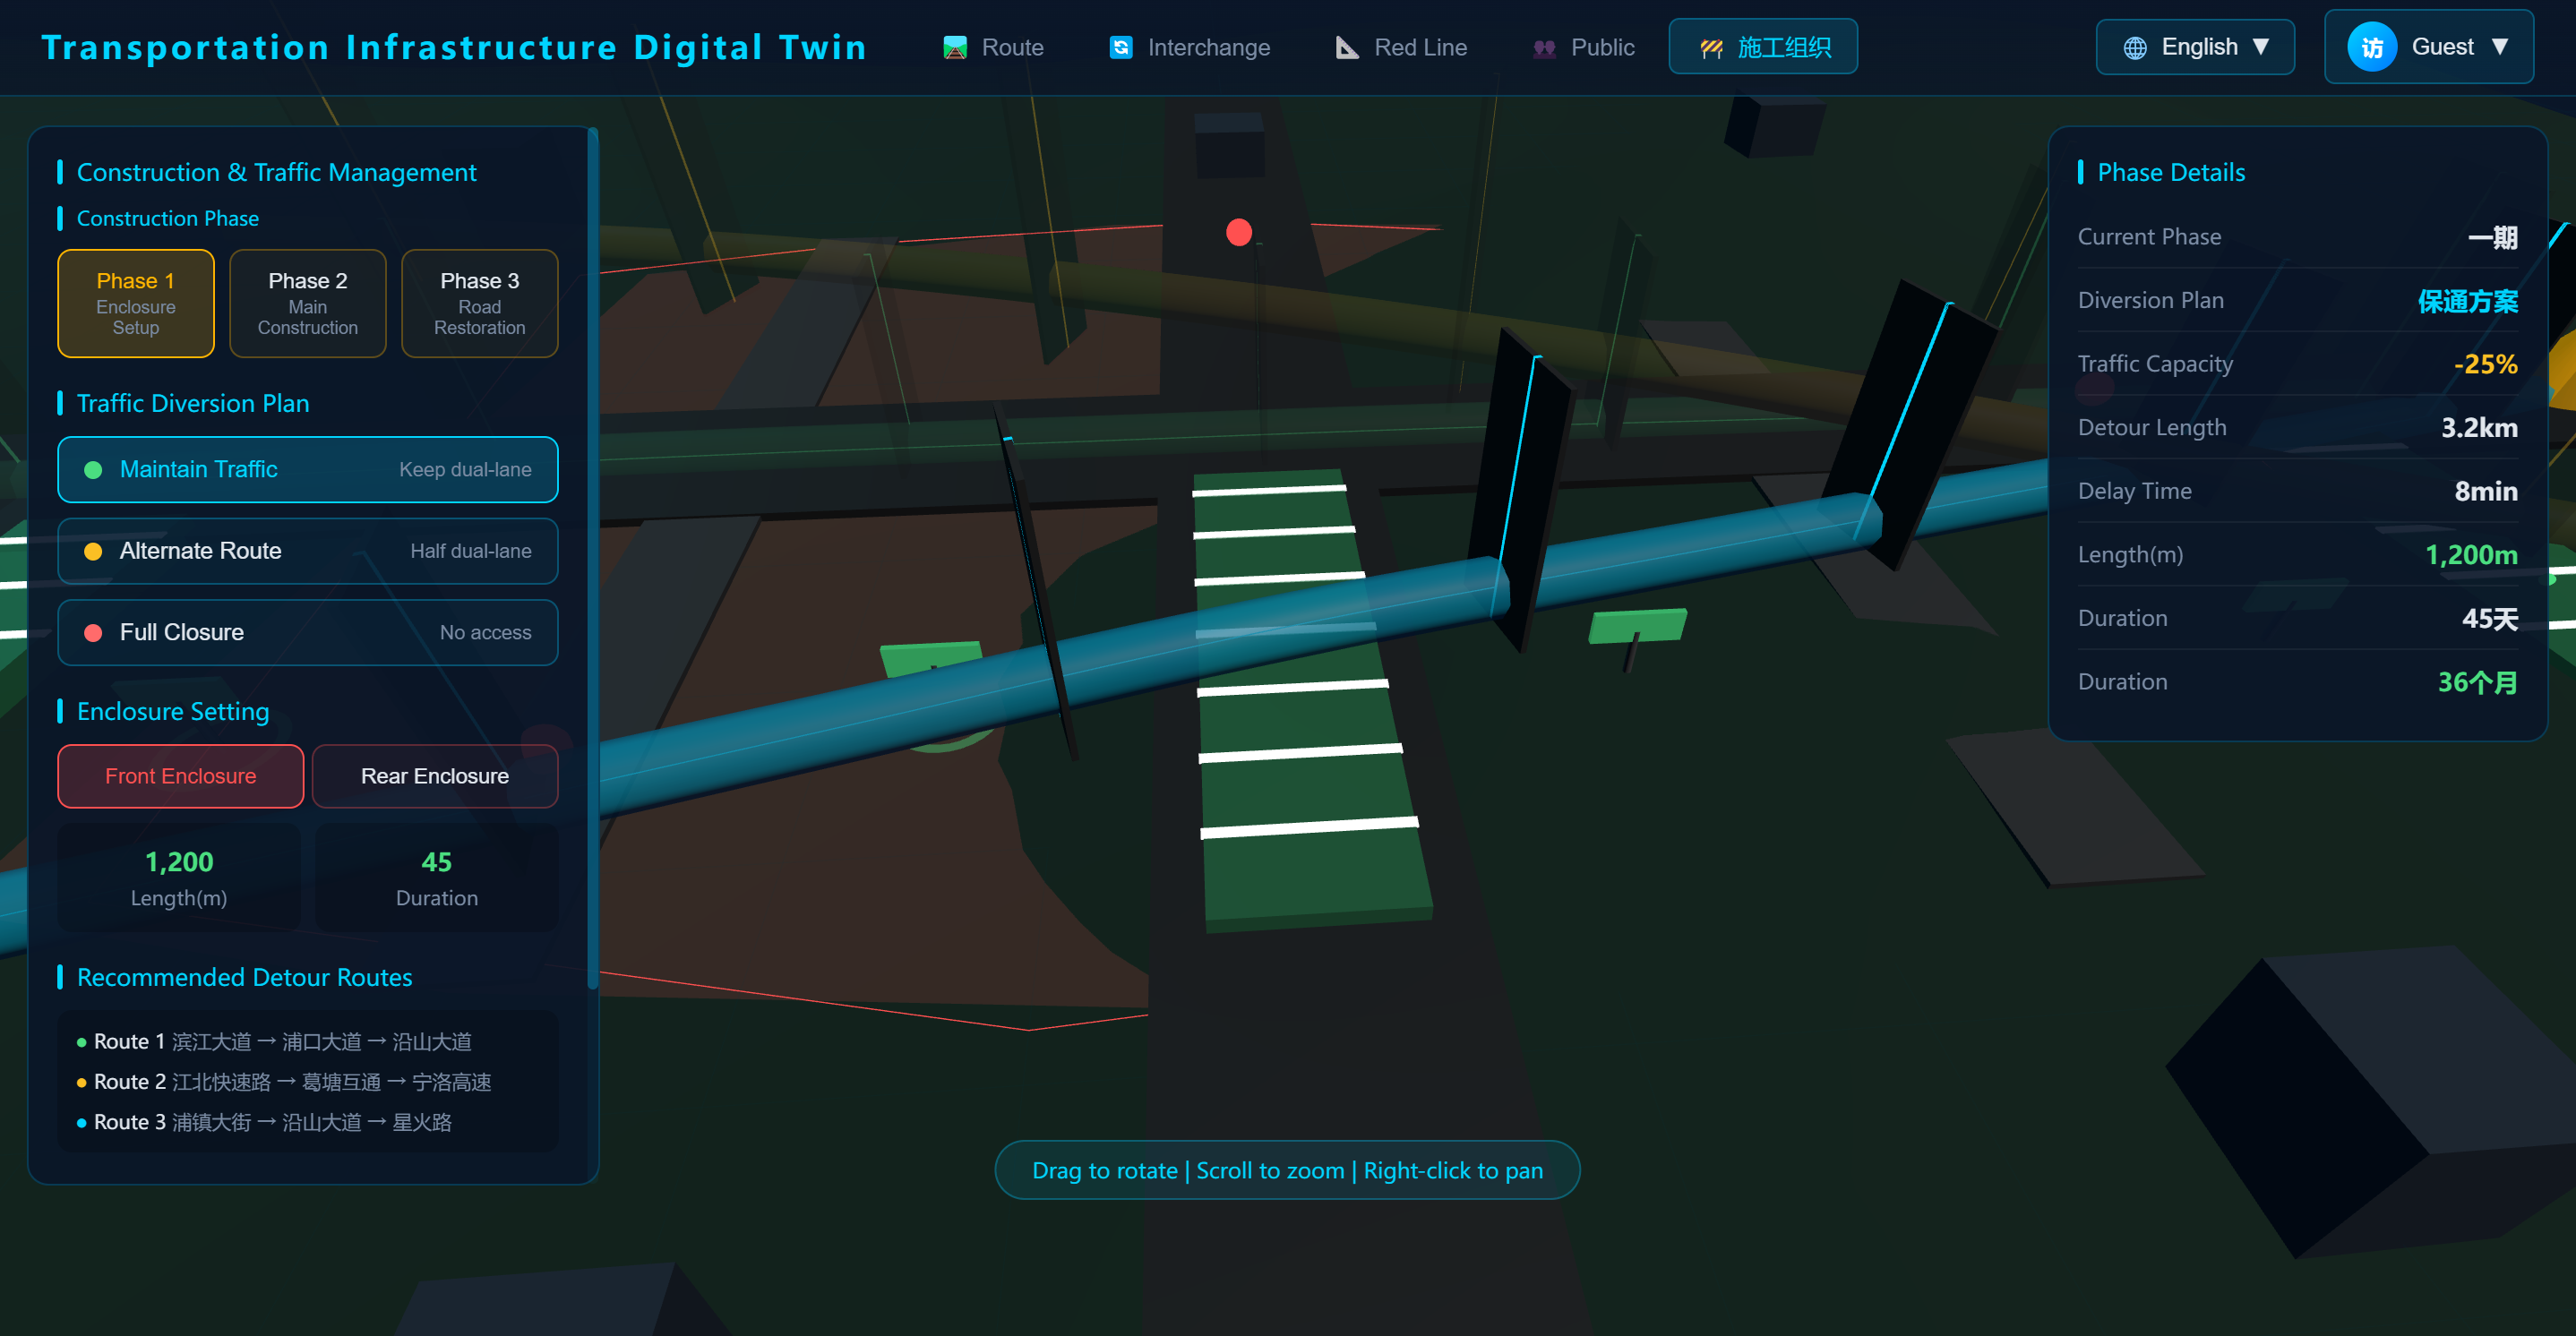Image resolution: width=2576 pixels, height=1336 pixels.
Task: Click the globe language icon
Action: (2134, 47)
